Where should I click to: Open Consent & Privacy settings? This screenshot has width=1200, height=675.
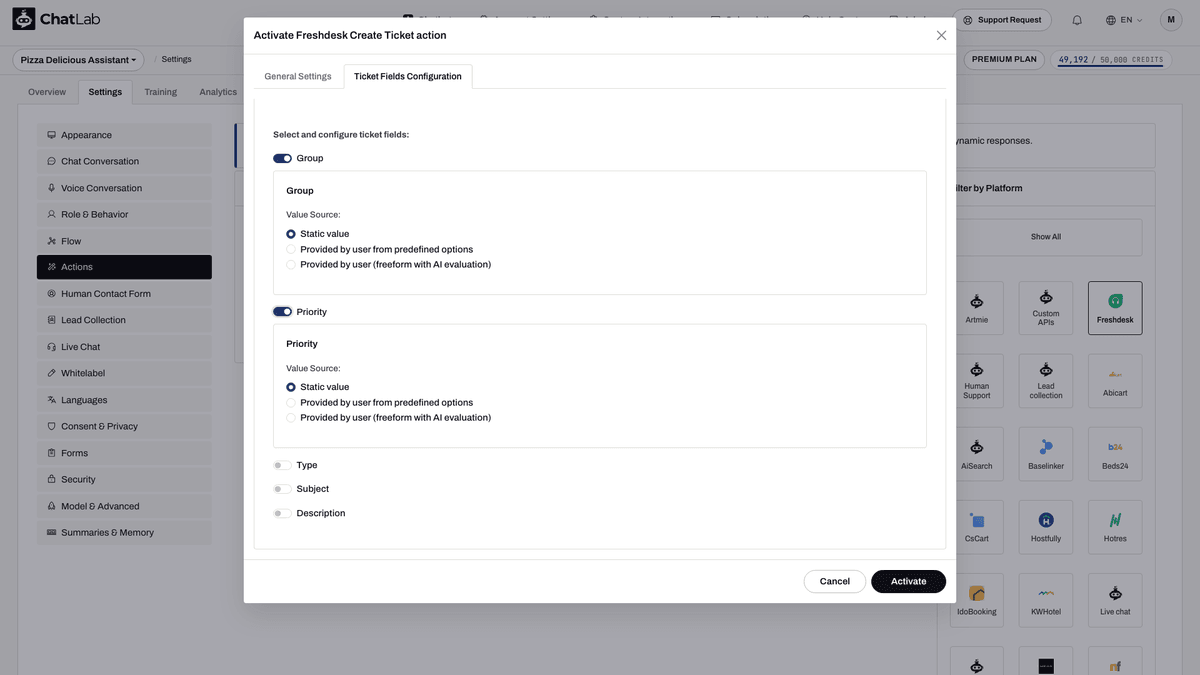(x=124, y=426)
